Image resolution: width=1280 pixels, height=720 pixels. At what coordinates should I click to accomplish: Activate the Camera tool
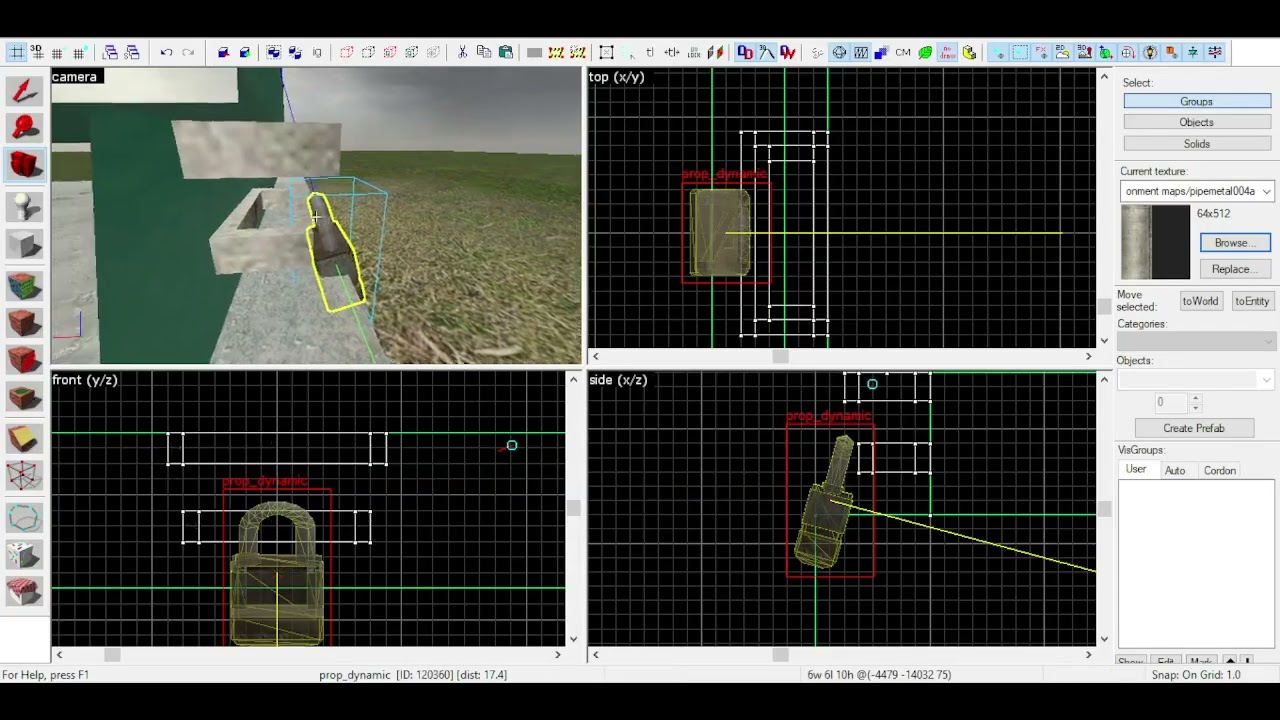[25, 166]
